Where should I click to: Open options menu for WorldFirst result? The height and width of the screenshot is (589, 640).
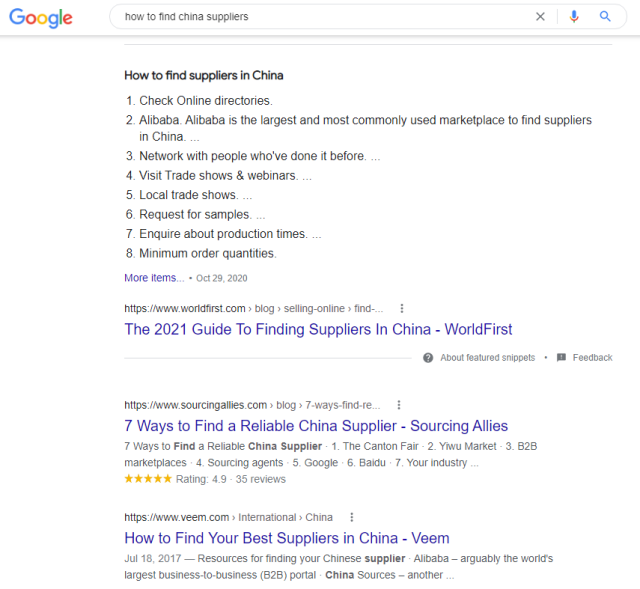[x=402, y=309]
